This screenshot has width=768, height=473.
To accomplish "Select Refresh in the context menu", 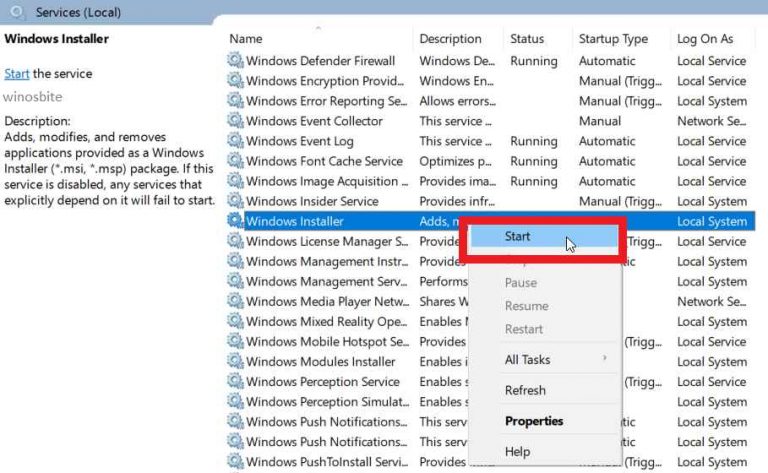I will (x=525, y=390).
